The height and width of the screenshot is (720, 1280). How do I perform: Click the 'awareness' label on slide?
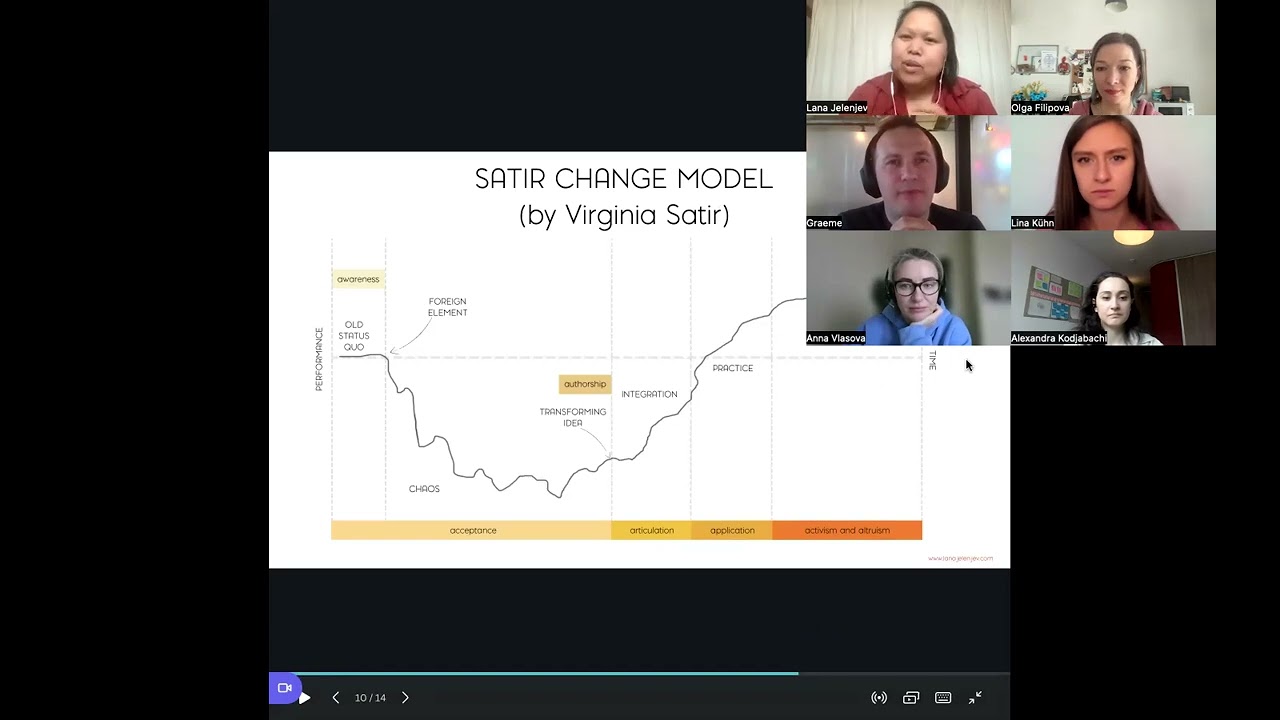point(358,279)
